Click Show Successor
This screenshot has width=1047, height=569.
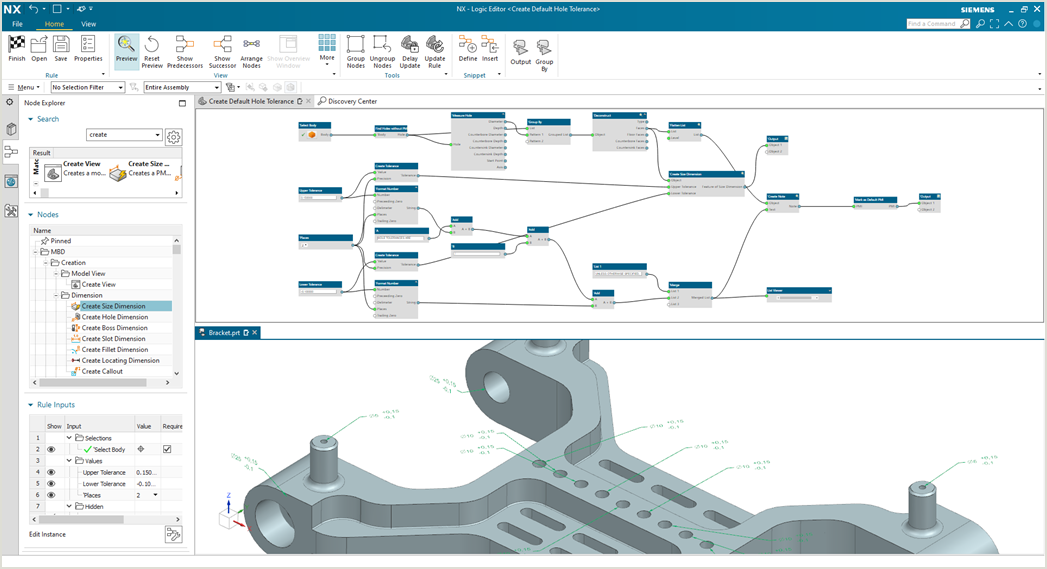[222, 51]
